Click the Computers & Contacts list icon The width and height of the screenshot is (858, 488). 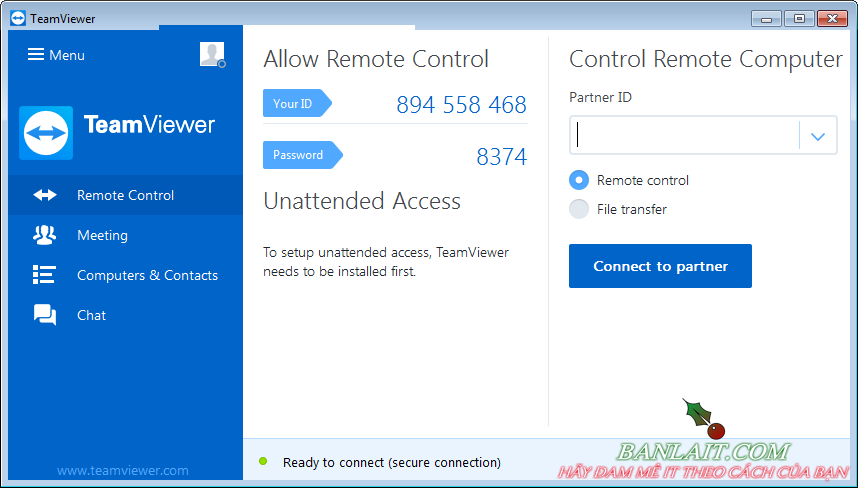[x=44, y=275]
